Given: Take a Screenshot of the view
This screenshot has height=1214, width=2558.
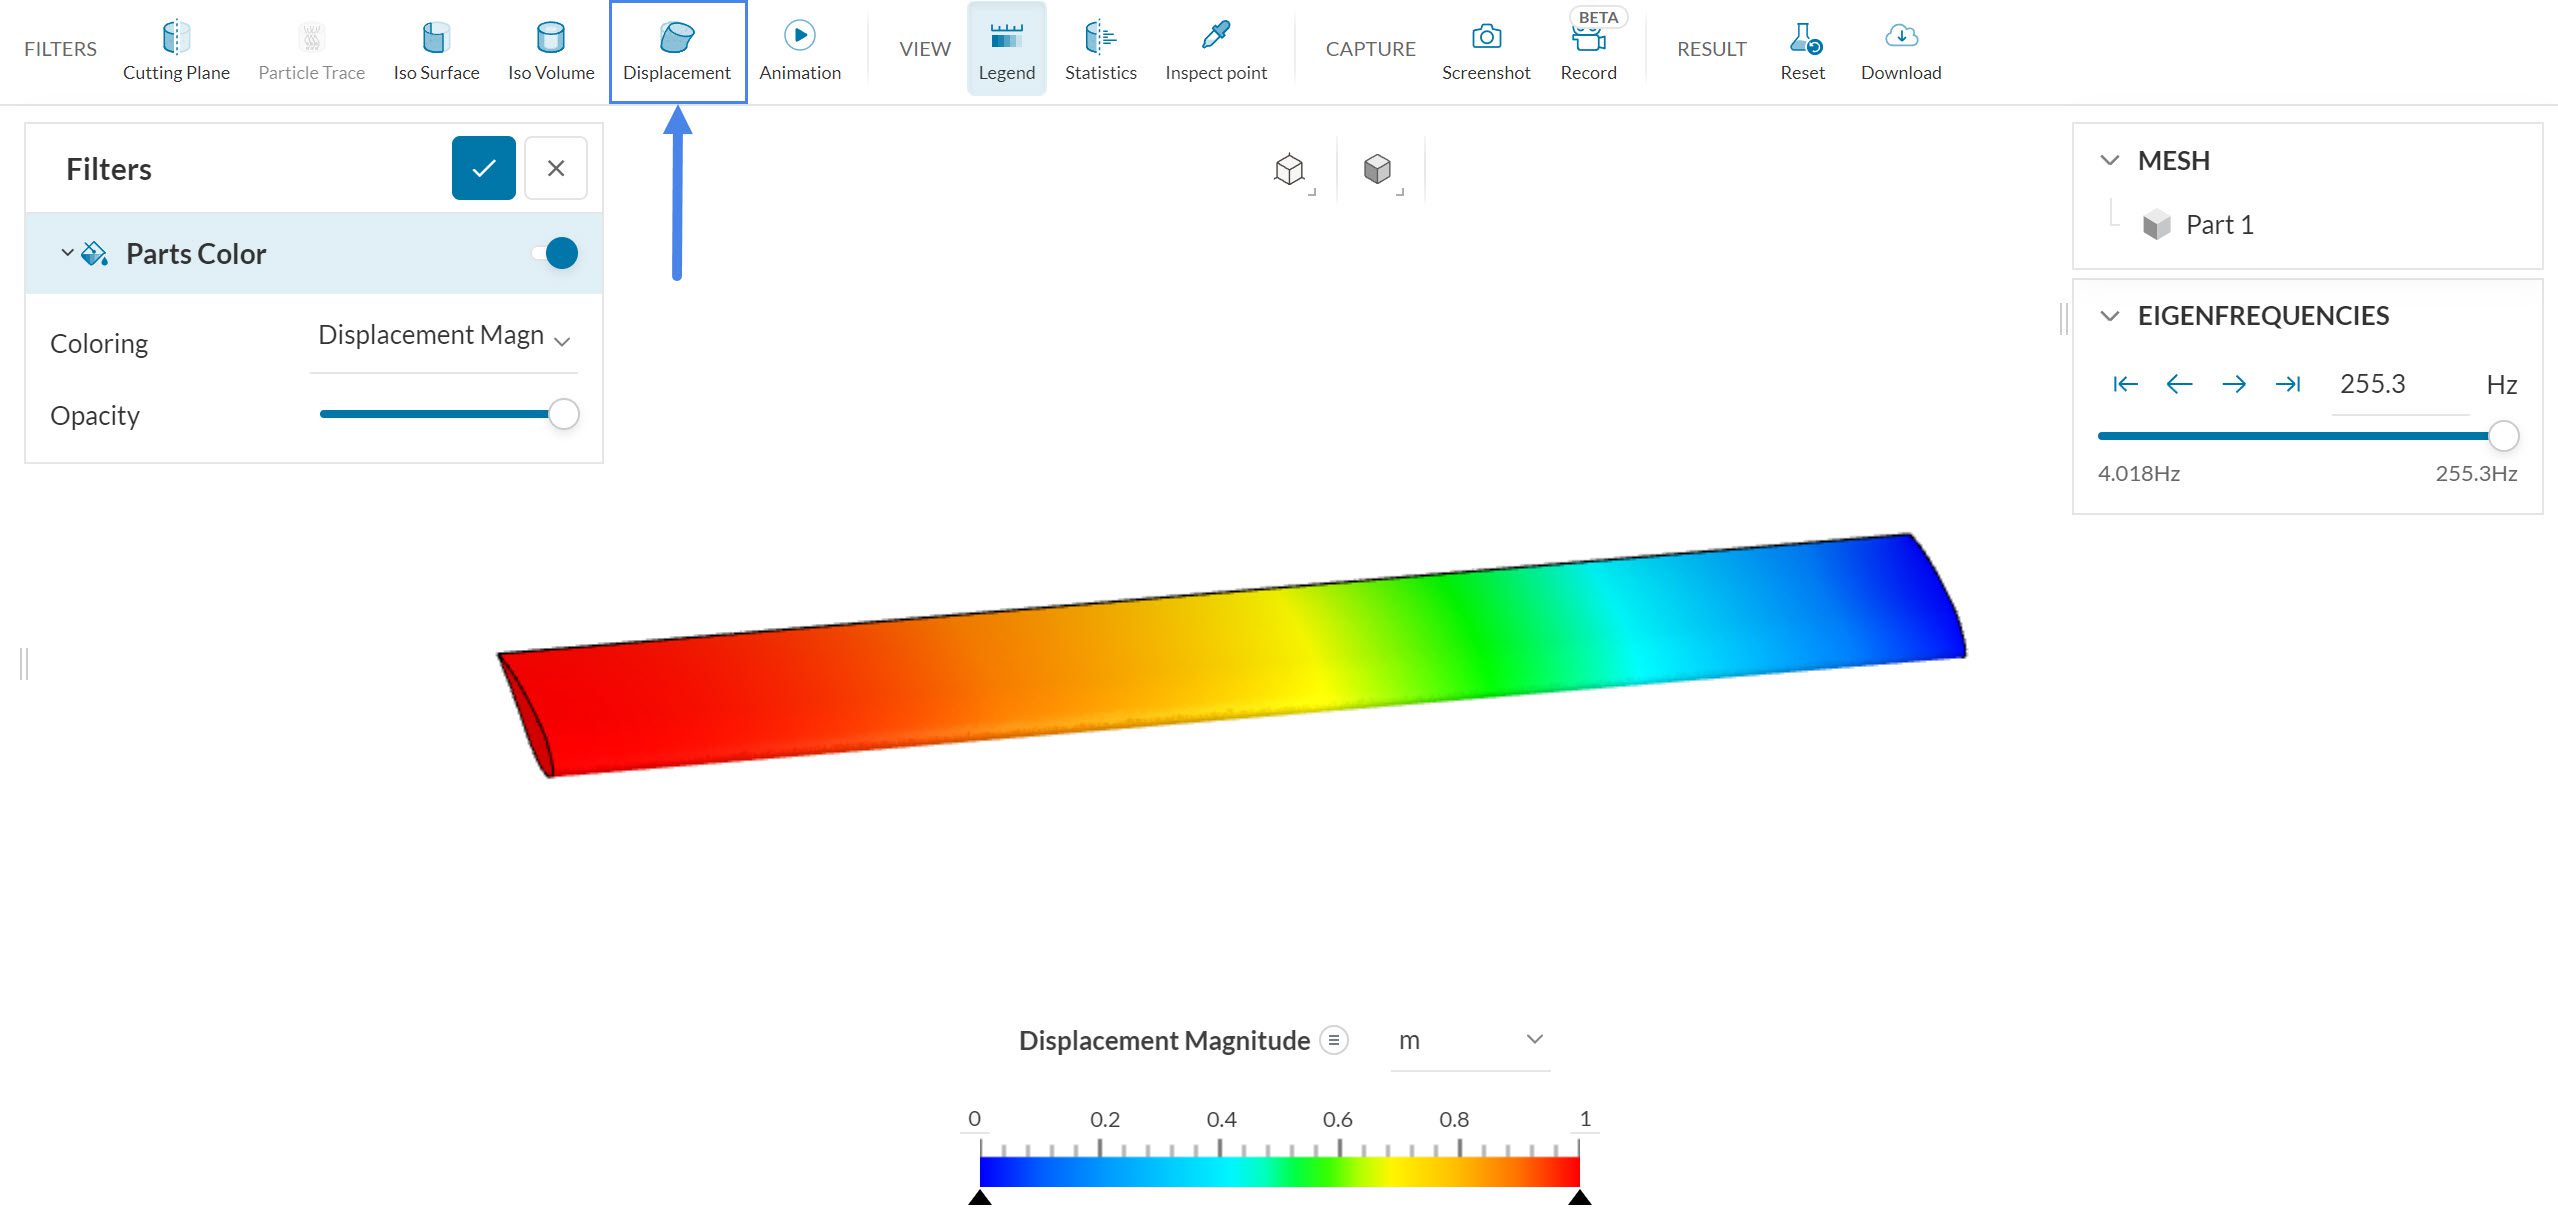Looking at the screenshot, I should [1485, 50].
